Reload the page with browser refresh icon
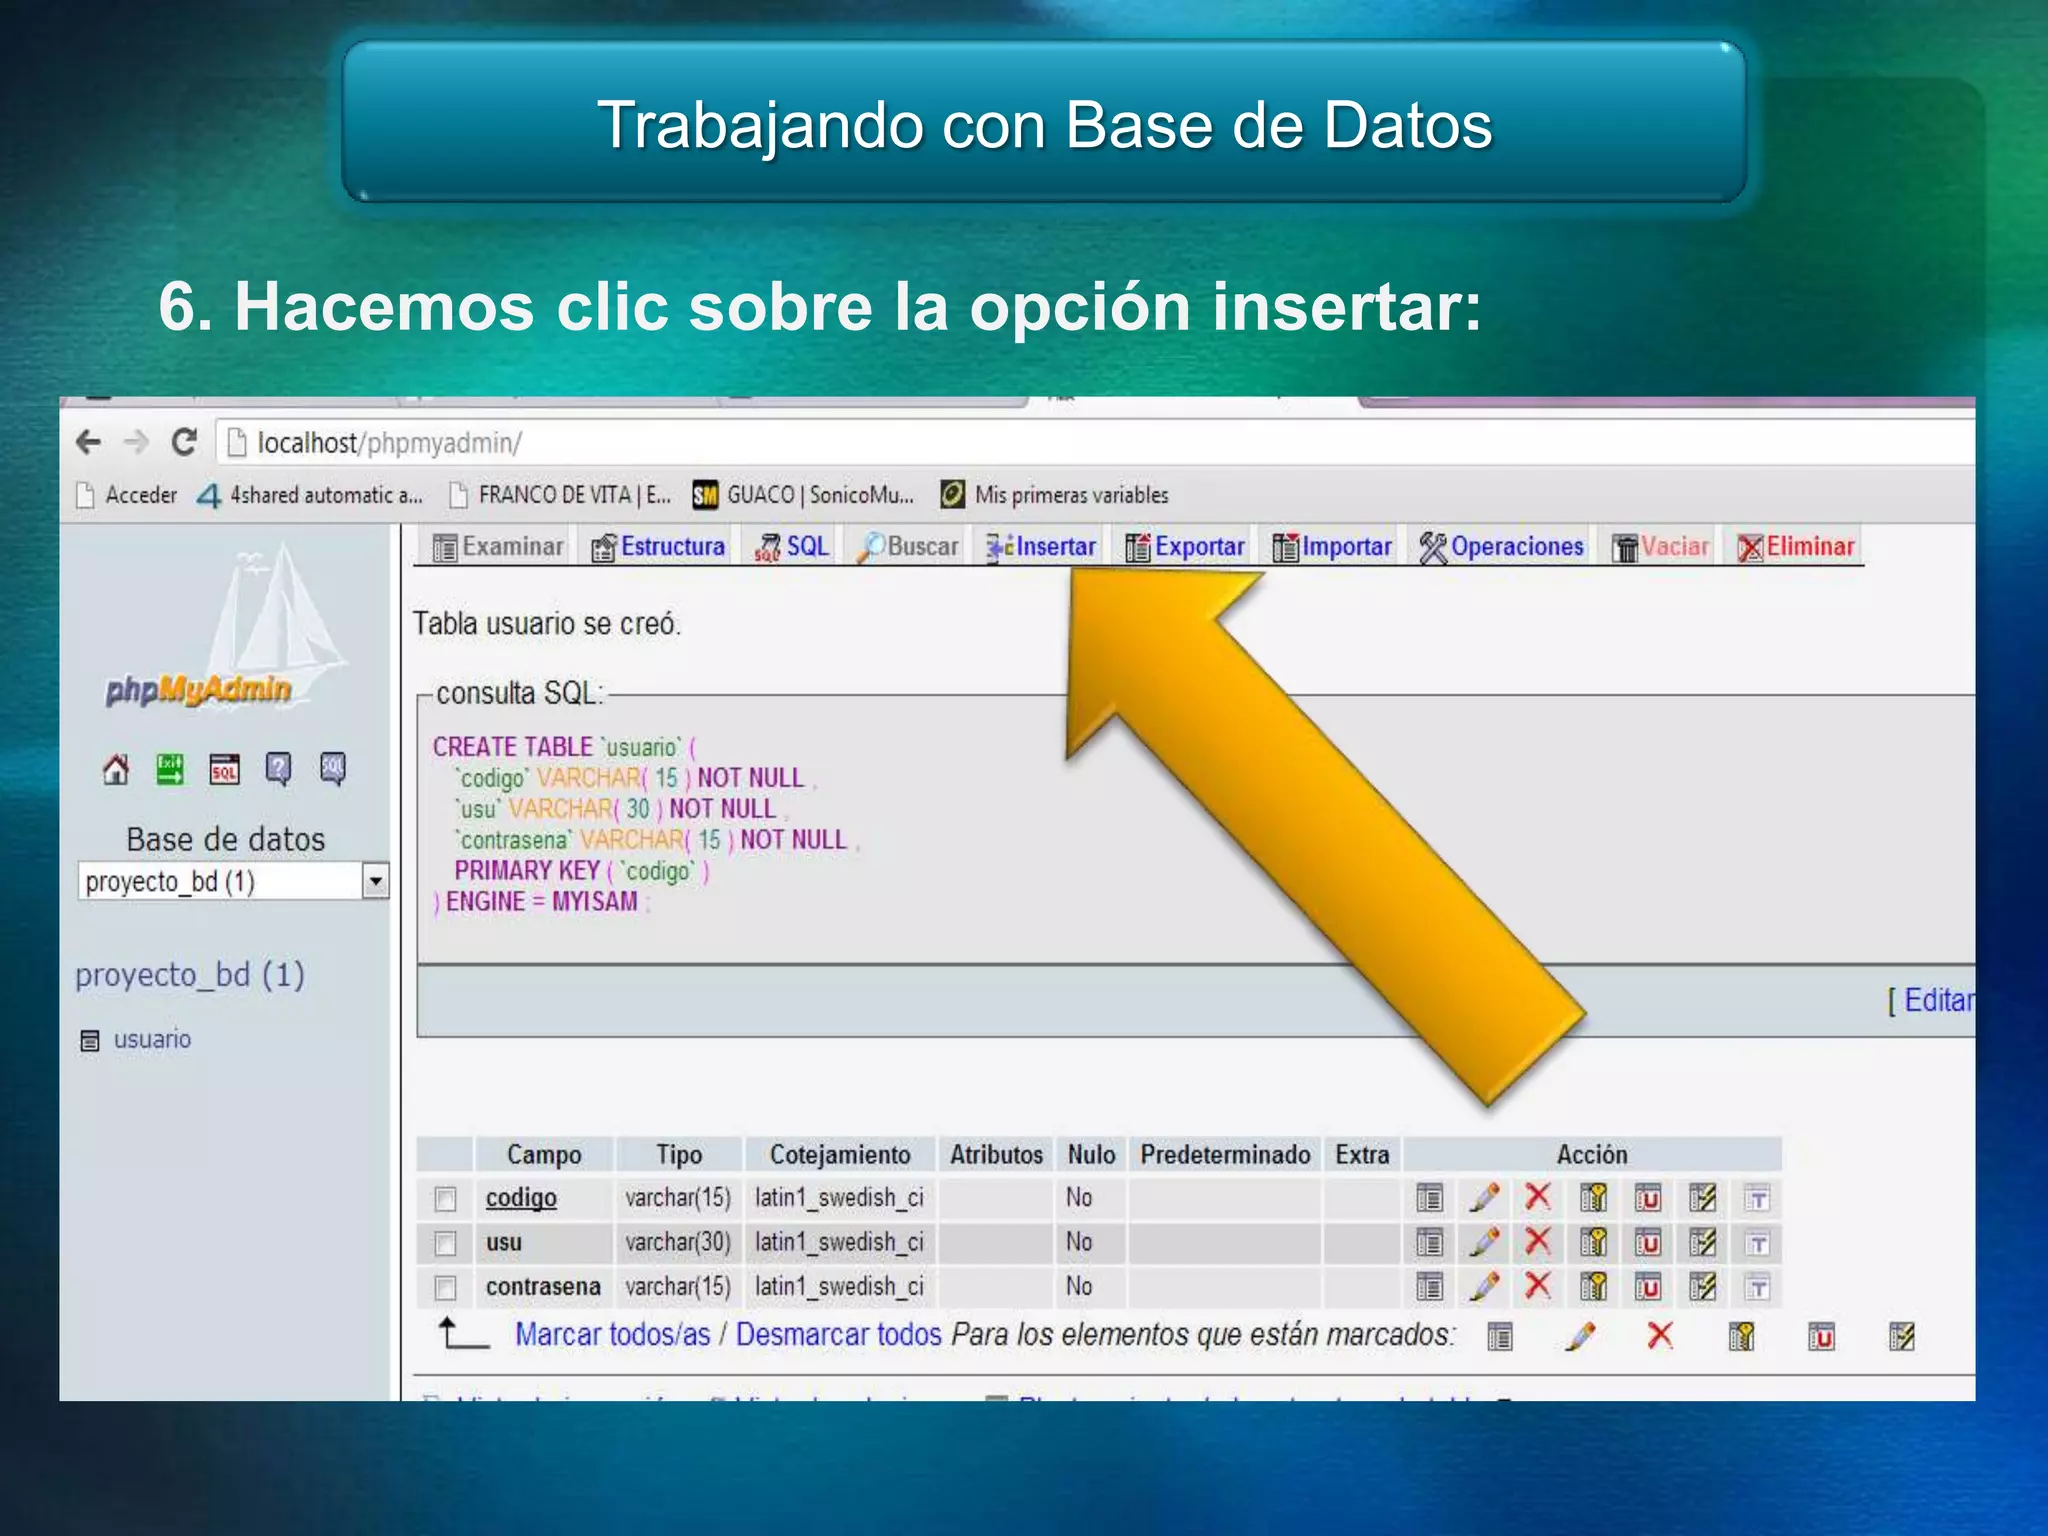 pos(184,441)
